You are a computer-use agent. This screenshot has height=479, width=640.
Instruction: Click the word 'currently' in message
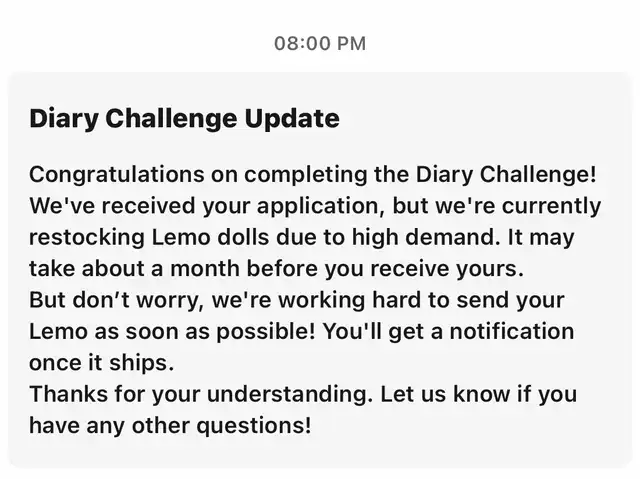click(x=551, y=206)
